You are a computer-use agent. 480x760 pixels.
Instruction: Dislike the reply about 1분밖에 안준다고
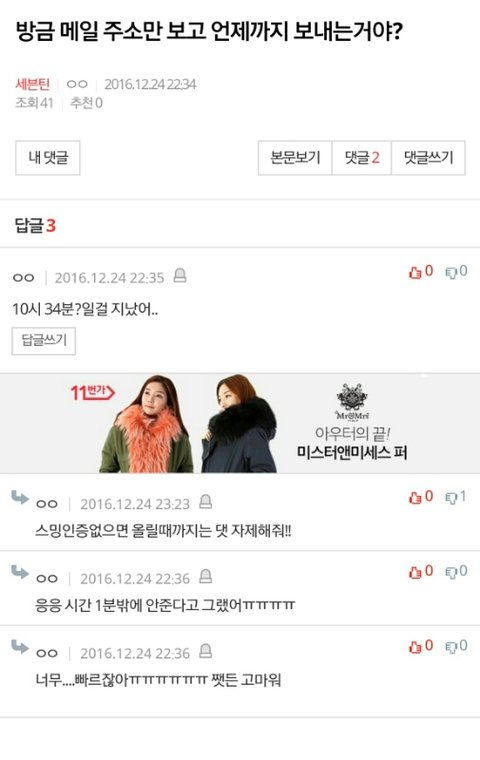[x=456, y=571]
